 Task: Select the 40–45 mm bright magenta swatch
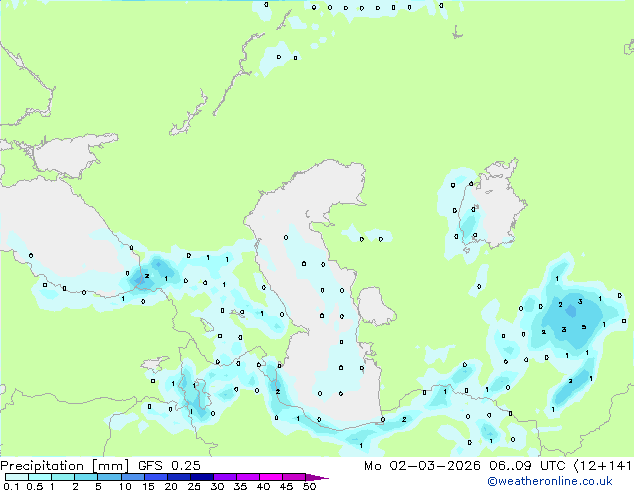(271, 477)
